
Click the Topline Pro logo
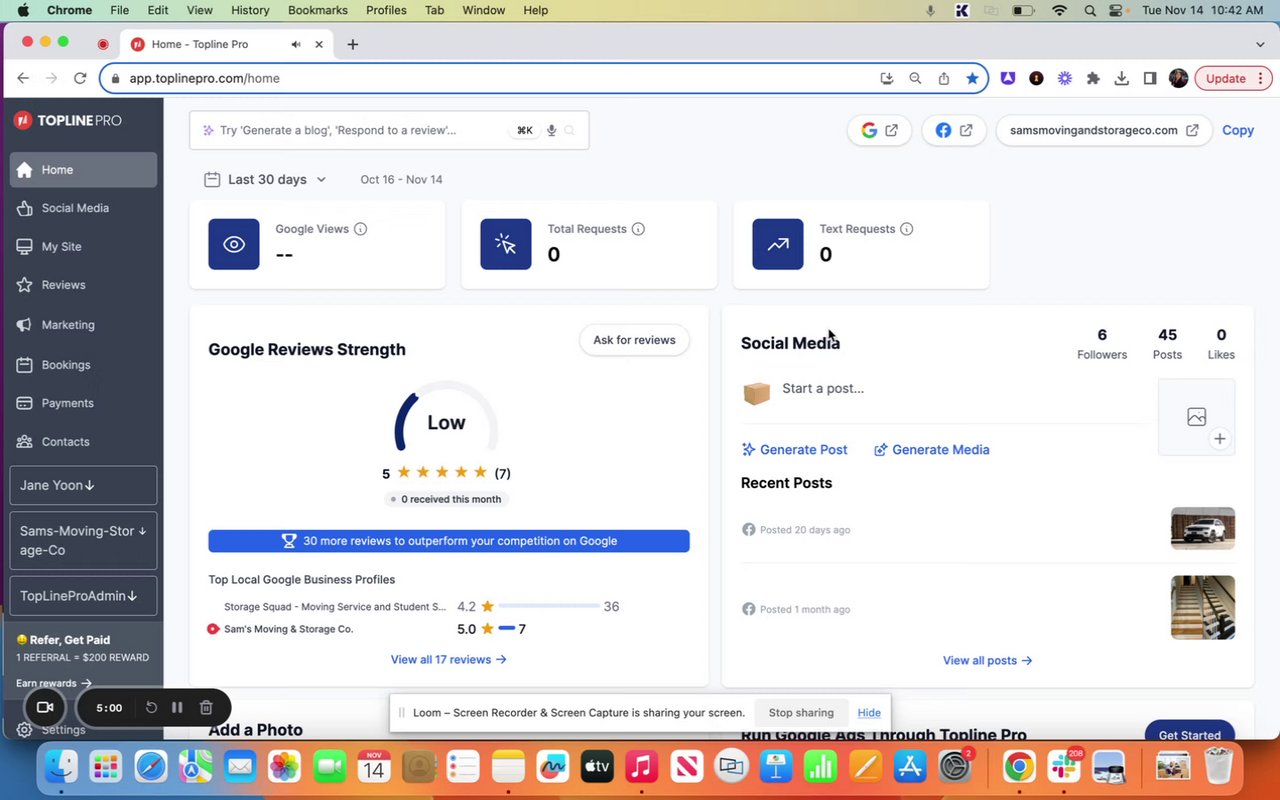pyautogui.click(x=68, y=120)
